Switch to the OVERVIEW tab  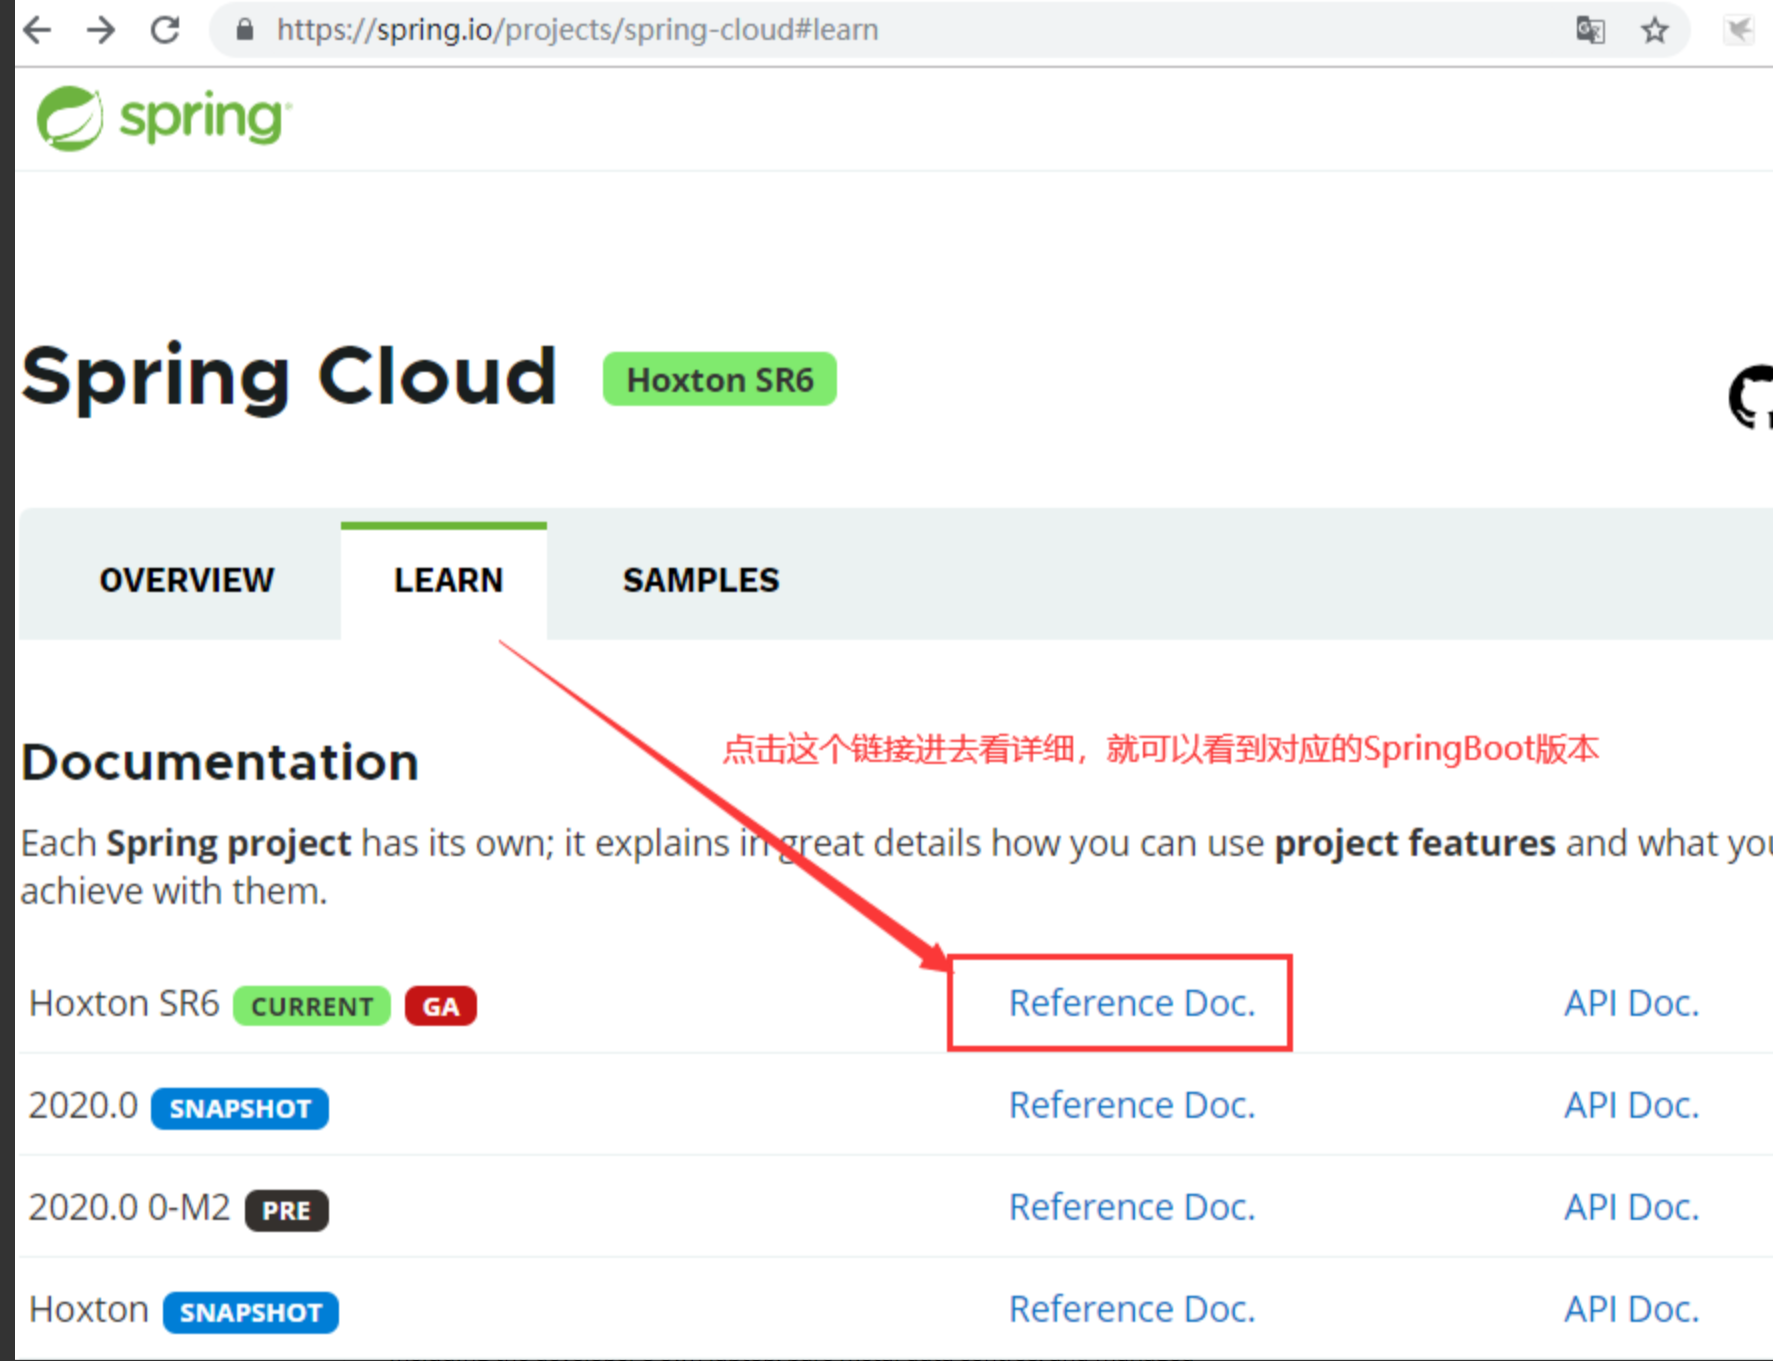coord(186,580)
